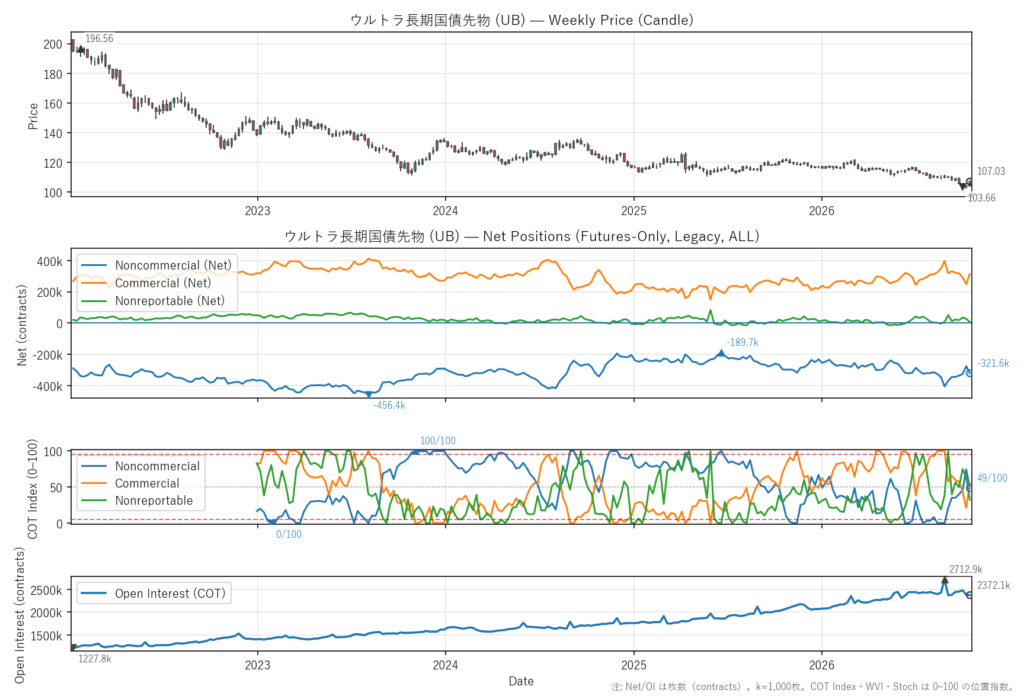Select the 196.56 price high annotation
Image resolution: width=1024 pixels, height=699 pixels.
pos(99,39)
